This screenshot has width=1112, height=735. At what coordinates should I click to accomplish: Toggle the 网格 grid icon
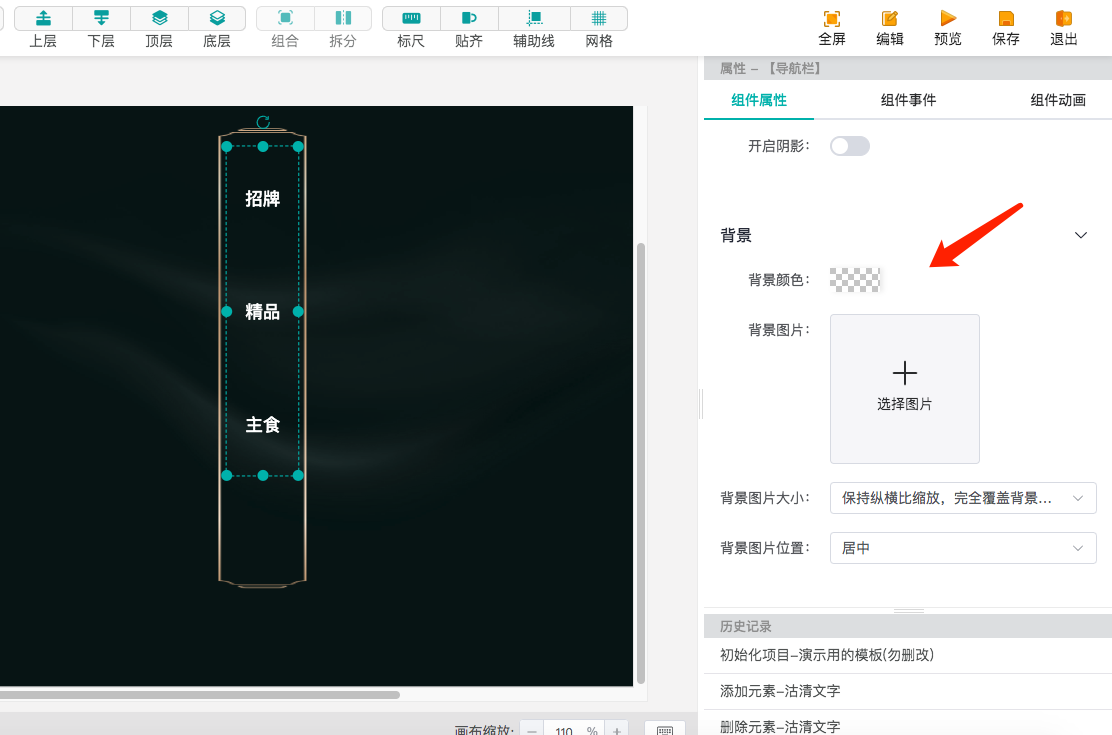click(598, 26)
